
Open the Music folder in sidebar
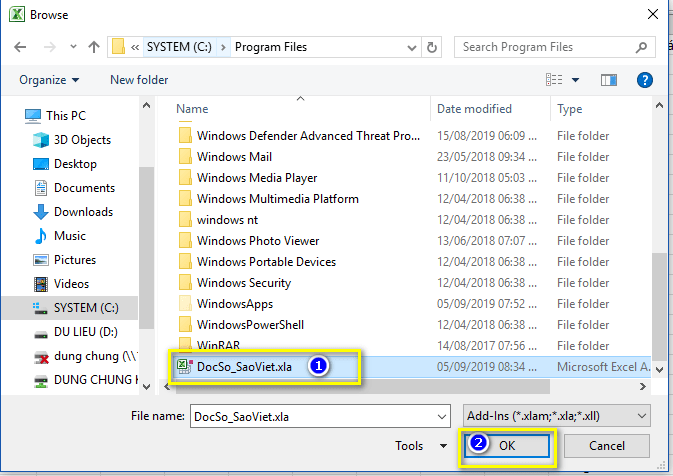point(70,236)
